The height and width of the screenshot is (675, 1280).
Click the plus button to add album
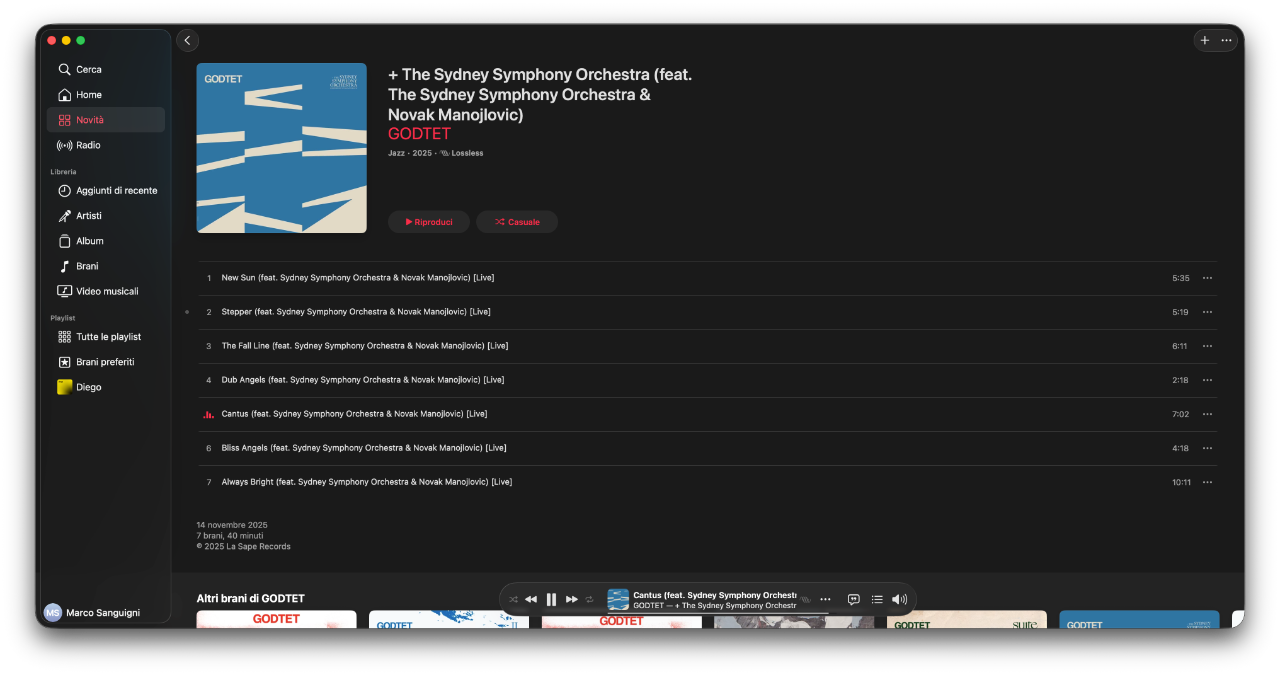tap(1205, 40)
